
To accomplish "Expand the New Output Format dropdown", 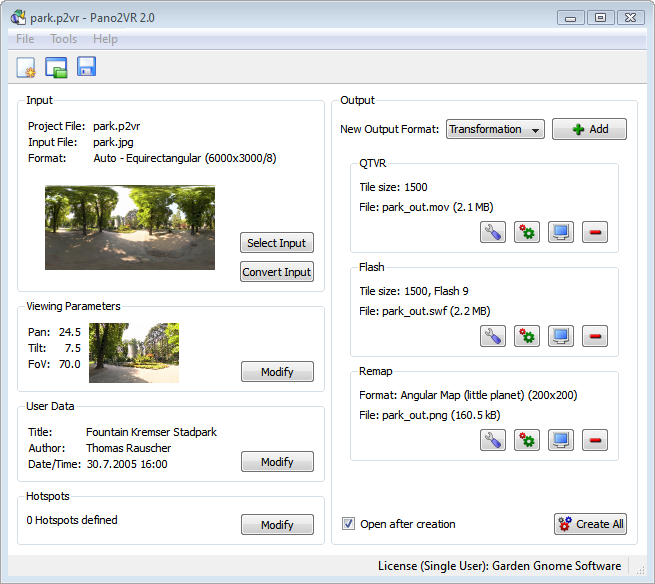I will coord(495,129).
